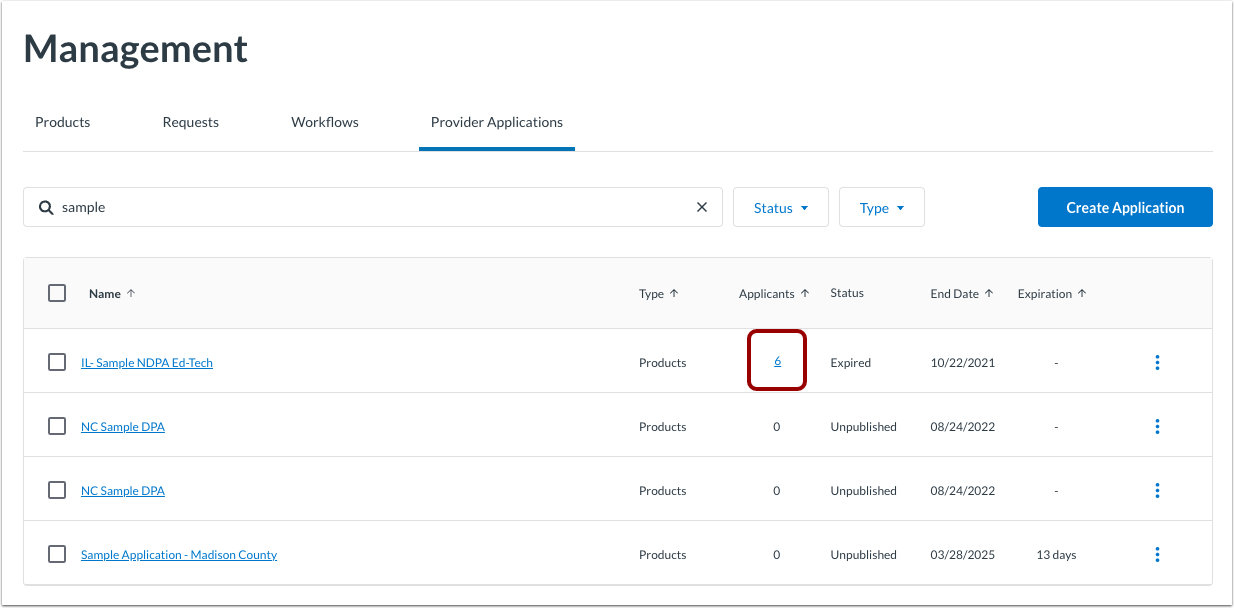The width and height of the screenshot is (1234, 608).
Task: Check the IL- Sample NDPA Ed-Tech row
Action: click(x=57, y=362)
